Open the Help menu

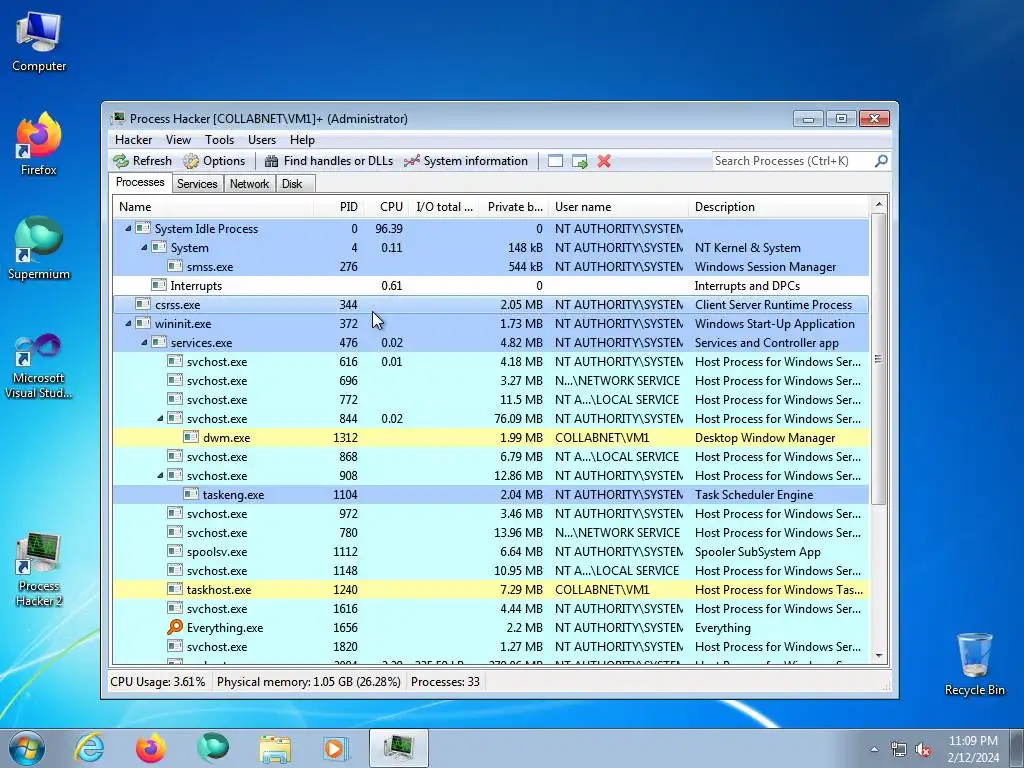coord(302,140)
